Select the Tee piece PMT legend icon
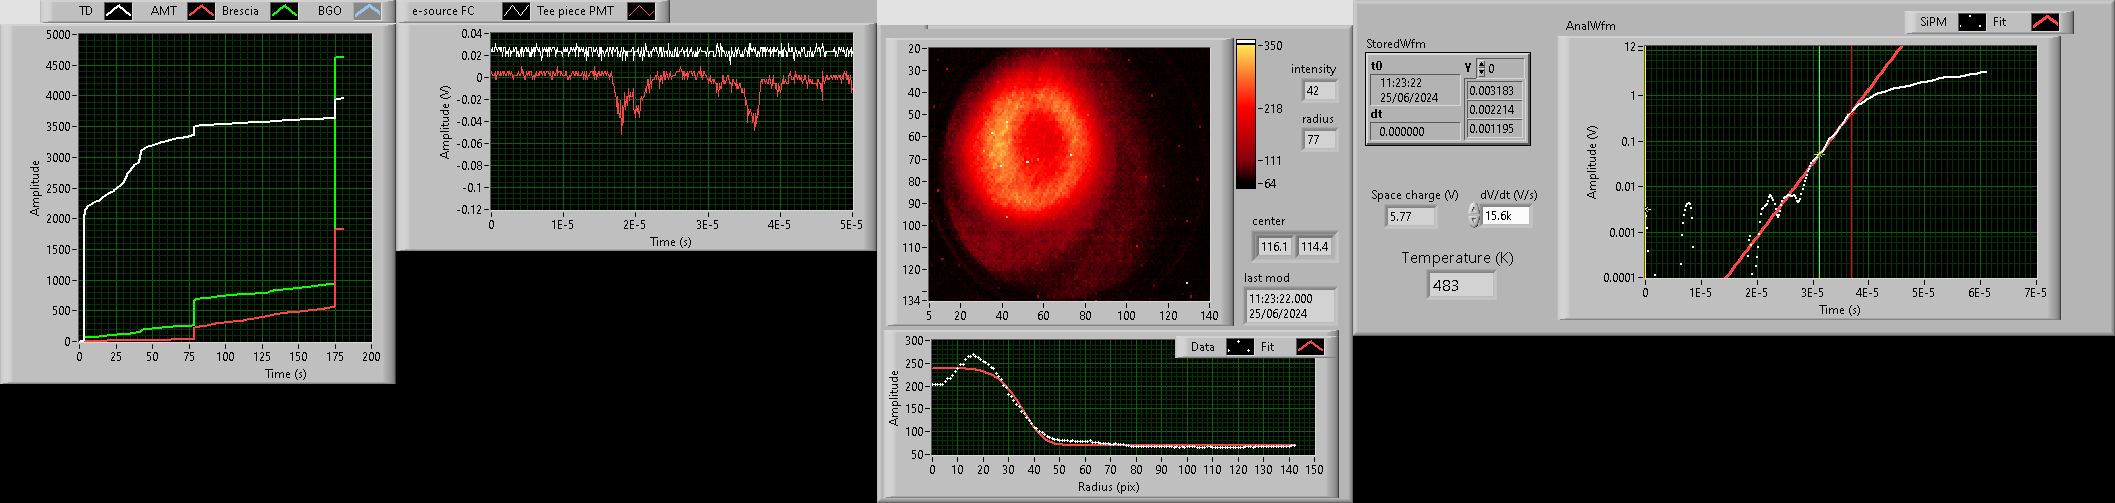This screenshot has width=2115, height=503. [641, 11]
